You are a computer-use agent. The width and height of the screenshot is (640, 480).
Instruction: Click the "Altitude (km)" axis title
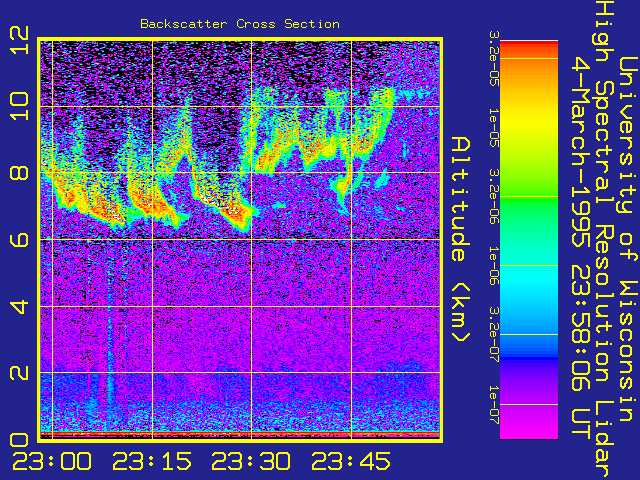pos(461,239)
